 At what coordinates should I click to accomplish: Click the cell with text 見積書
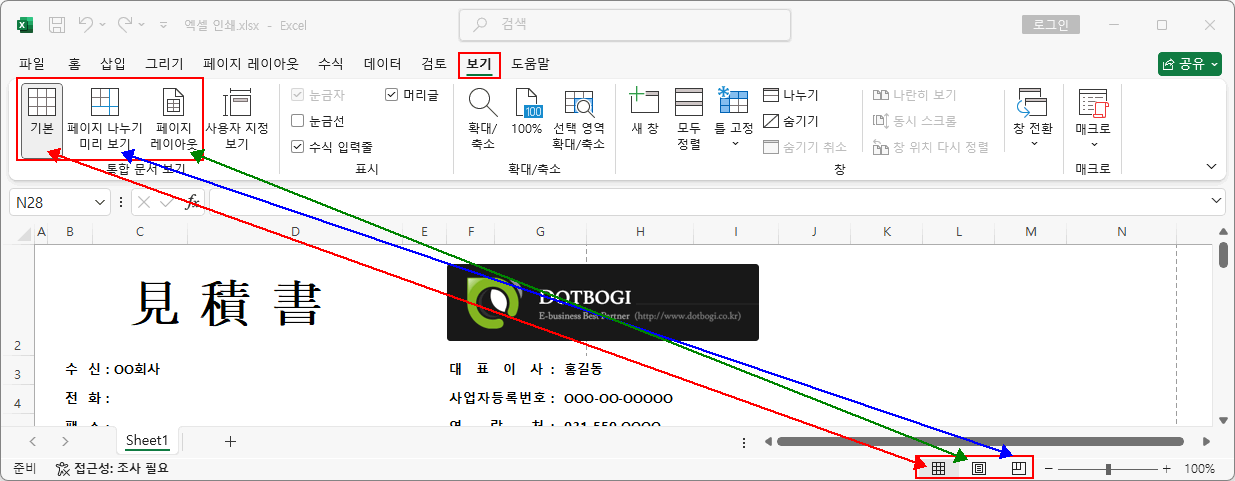coord(227,301)
